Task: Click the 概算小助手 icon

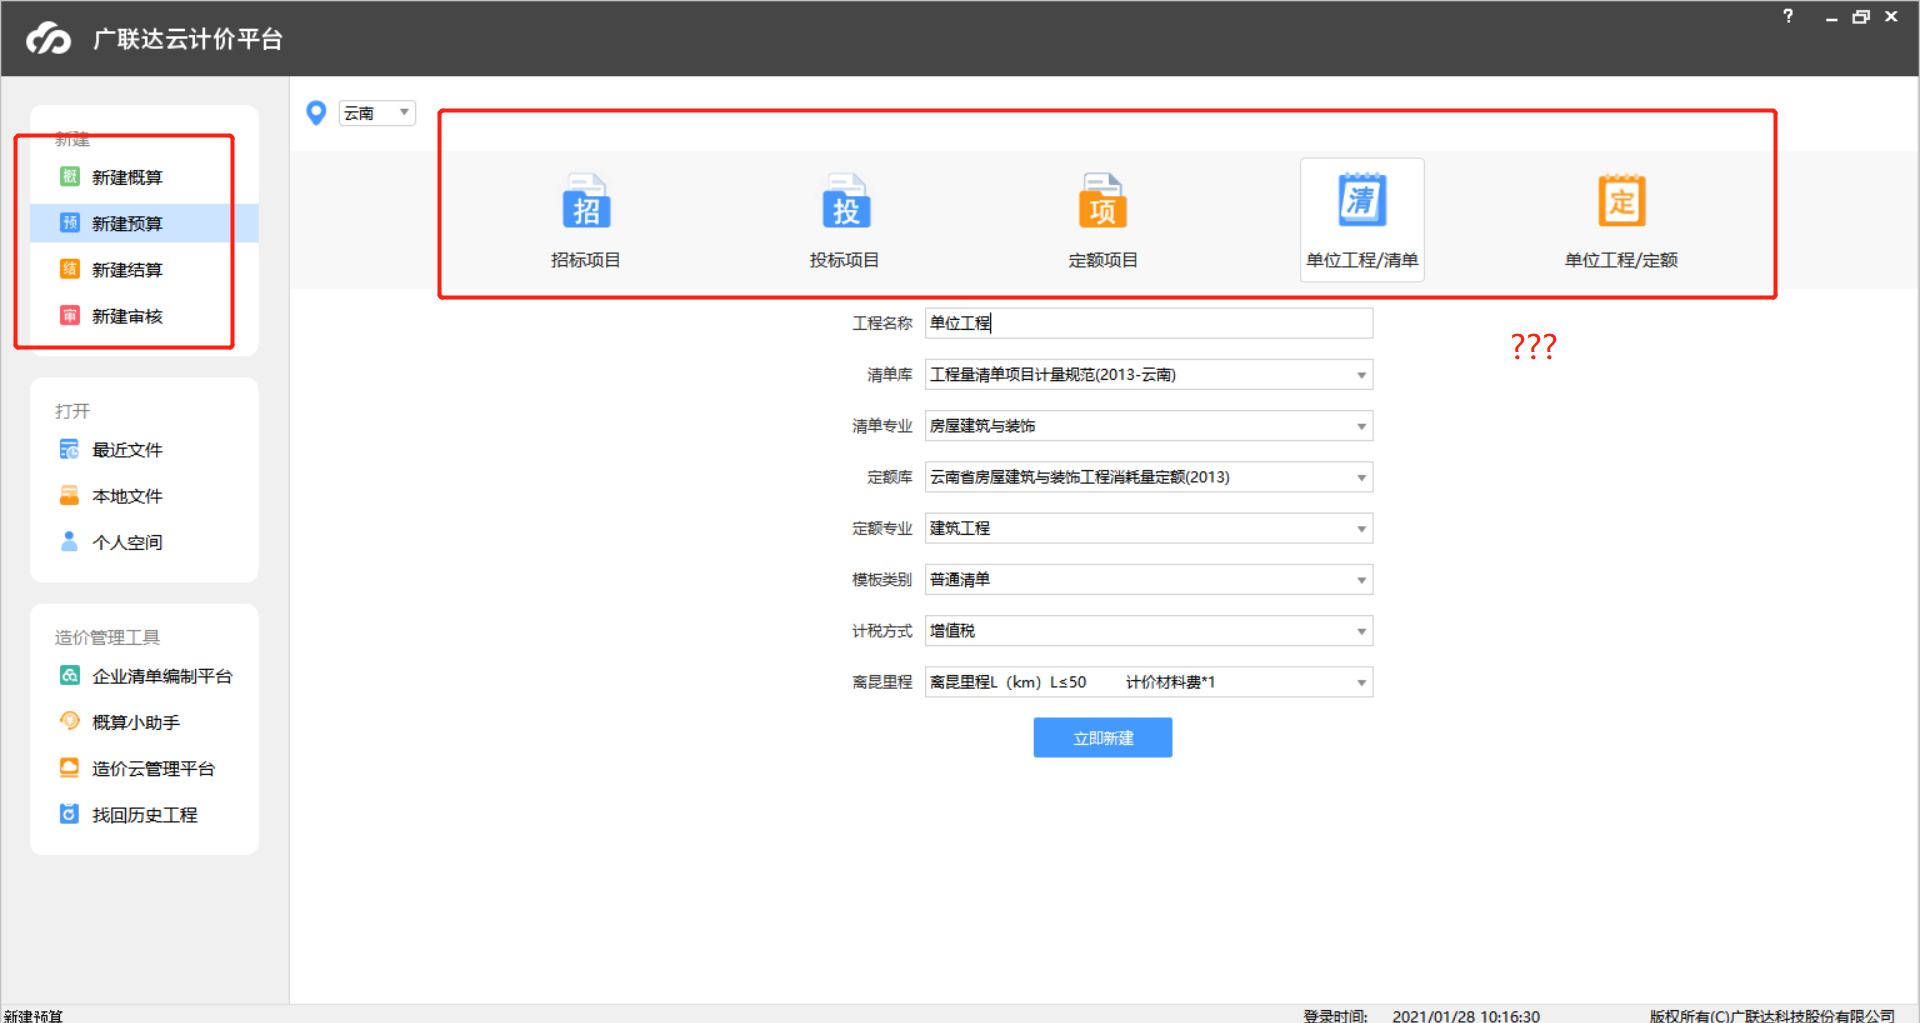Action: click(x=69, y=721)
